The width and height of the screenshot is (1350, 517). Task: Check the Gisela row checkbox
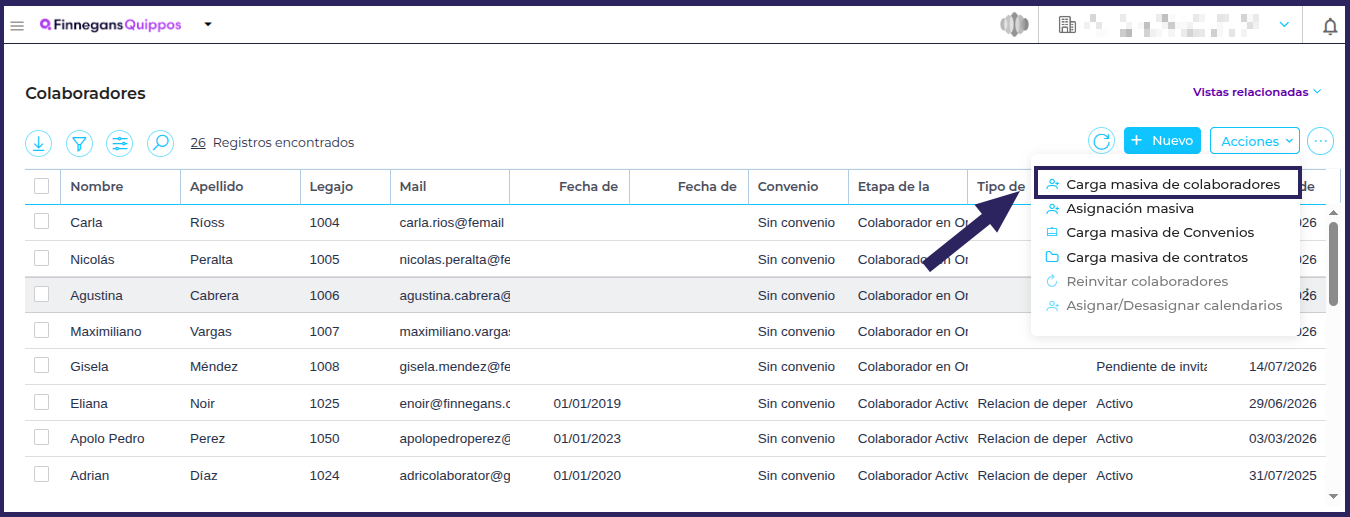(42, 366)
